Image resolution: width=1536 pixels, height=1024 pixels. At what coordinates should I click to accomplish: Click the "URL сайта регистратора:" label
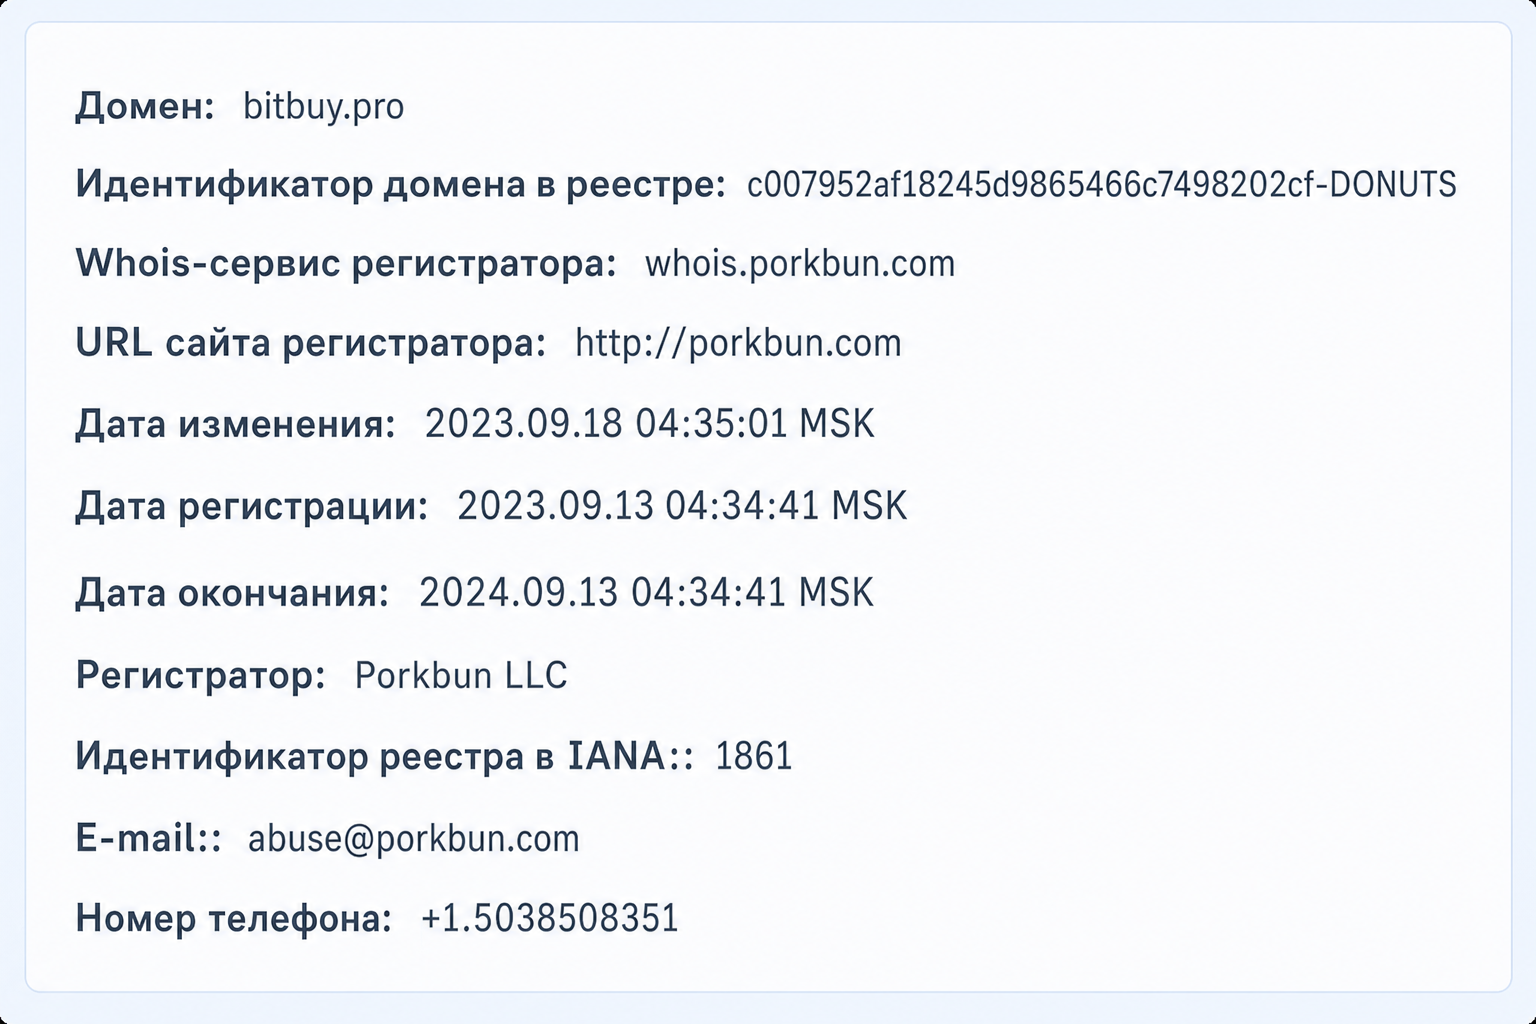(311, 343)
